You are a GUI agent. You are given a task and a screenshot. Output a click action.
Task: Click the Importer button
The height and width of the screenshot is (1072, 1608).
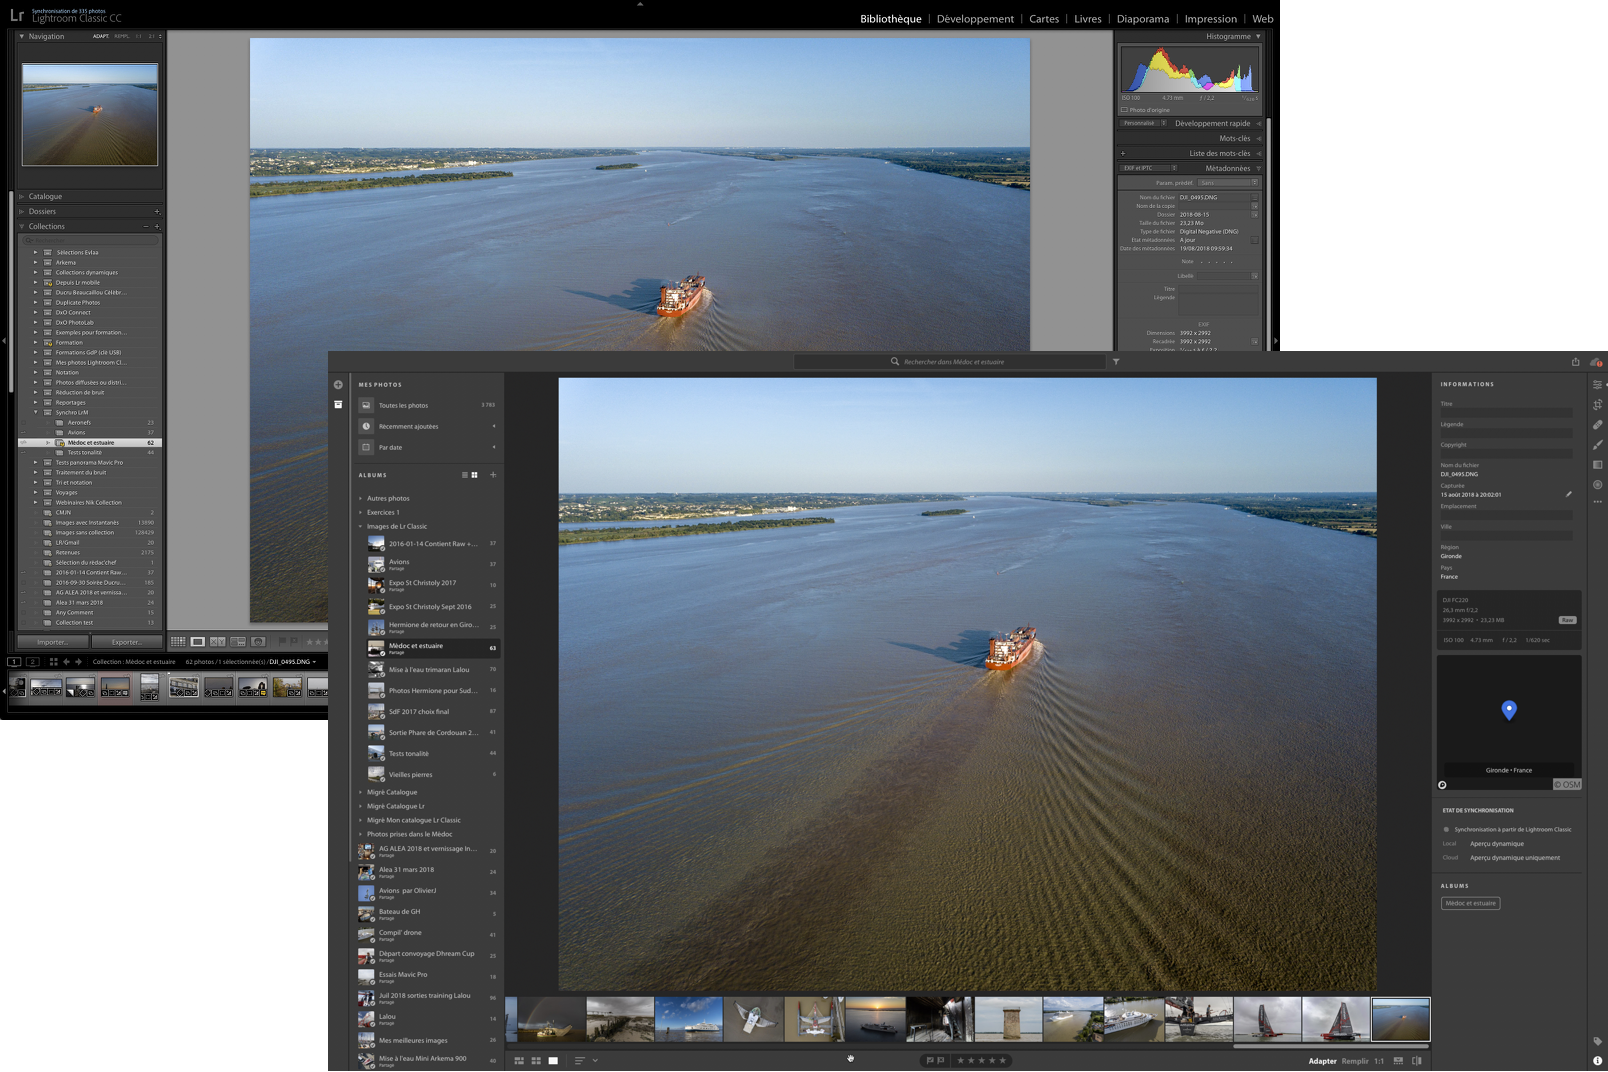pyautogui.click(x=53, y=642)
